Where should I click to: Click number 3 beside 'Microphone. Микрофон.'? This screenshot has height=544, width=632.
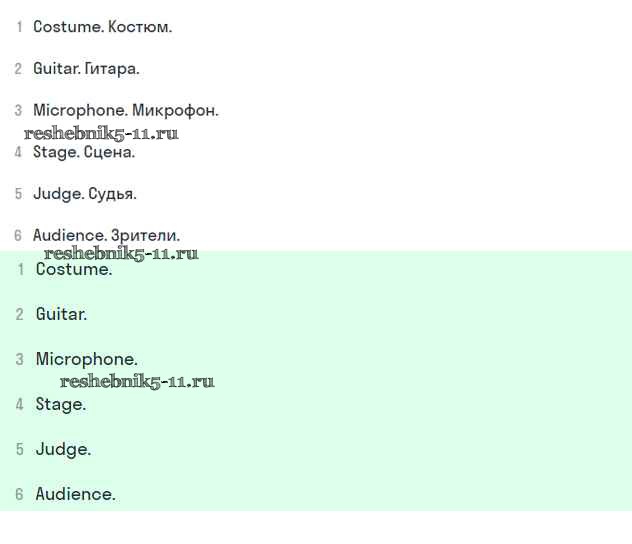click(18, 111)
